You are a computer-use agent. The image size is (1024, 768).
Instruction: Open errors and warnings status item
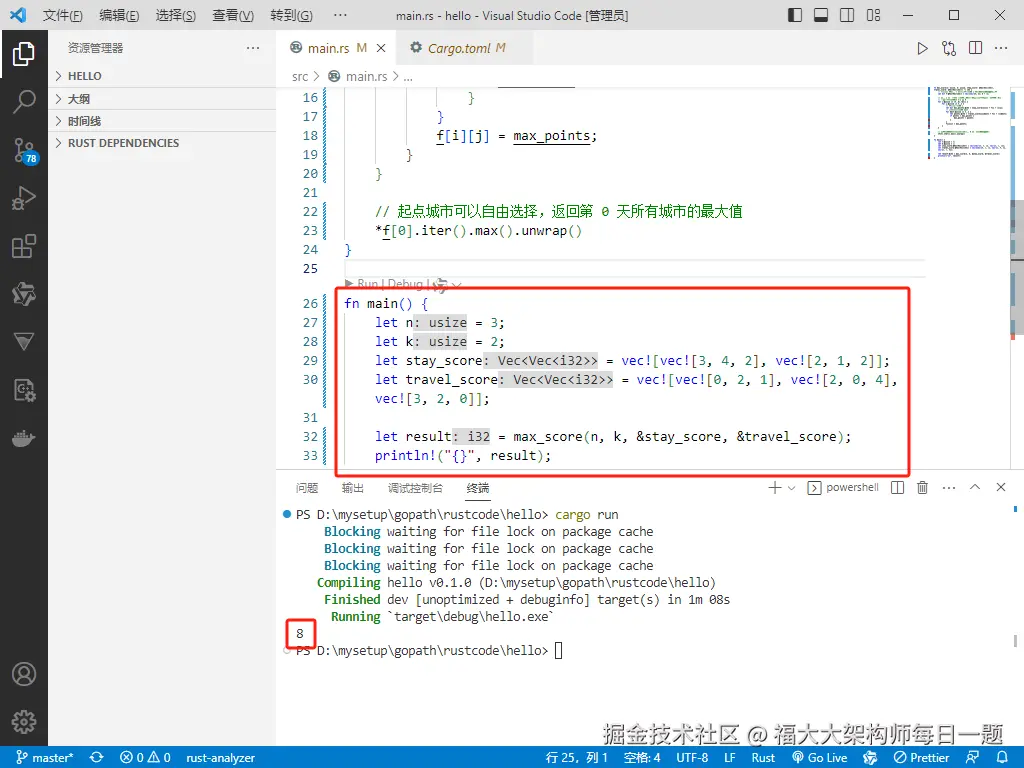[x=145, y=758]
